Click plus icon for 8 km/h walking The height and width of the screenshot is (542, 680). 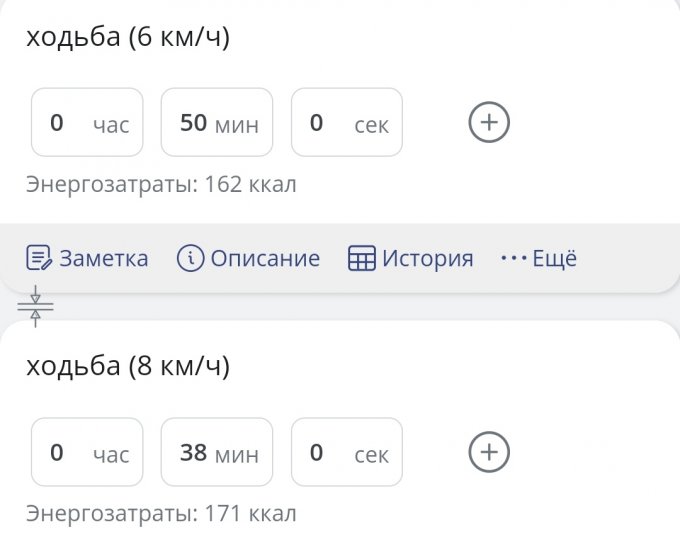coord(489,452)
